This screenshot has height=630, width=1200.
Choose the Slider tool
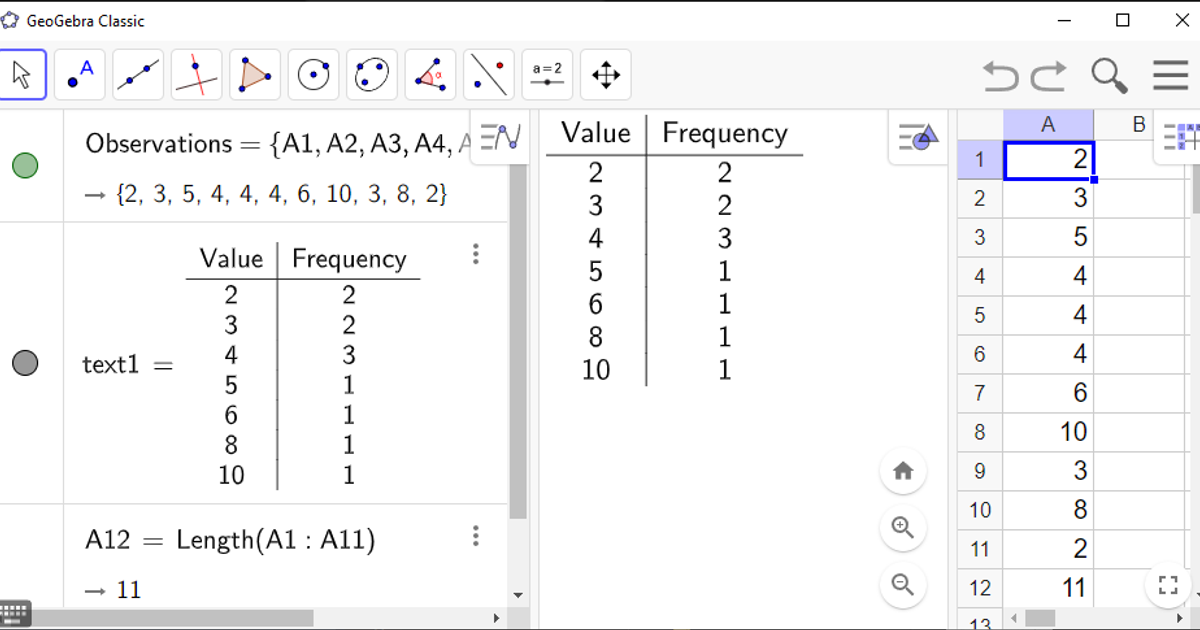coord(547,75)
